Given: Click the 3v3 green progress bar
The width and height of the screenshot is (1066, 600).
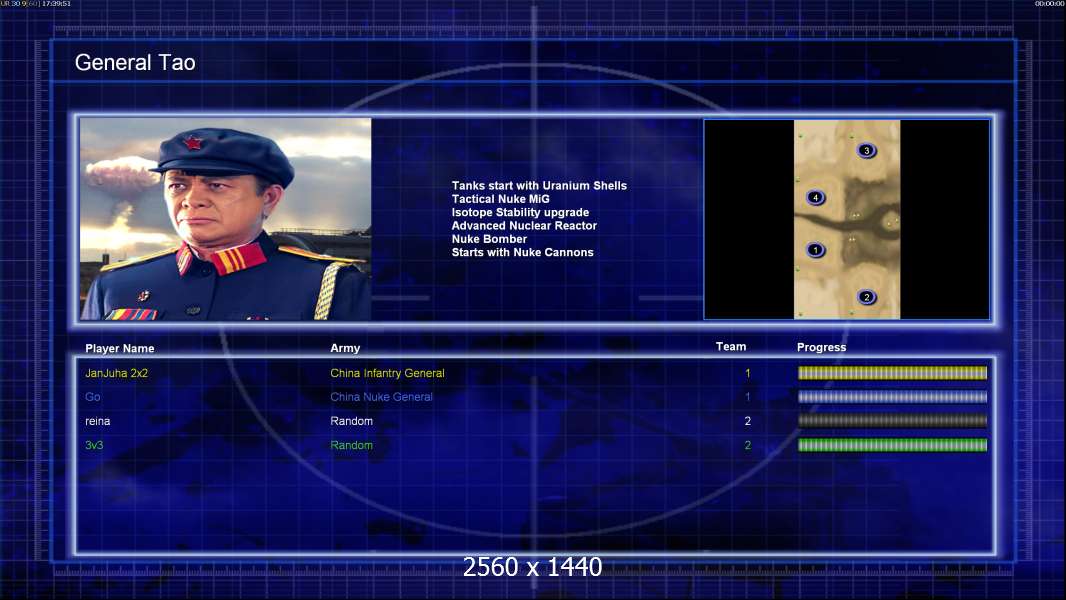Looking at the screenshot, I should [892, 445].
